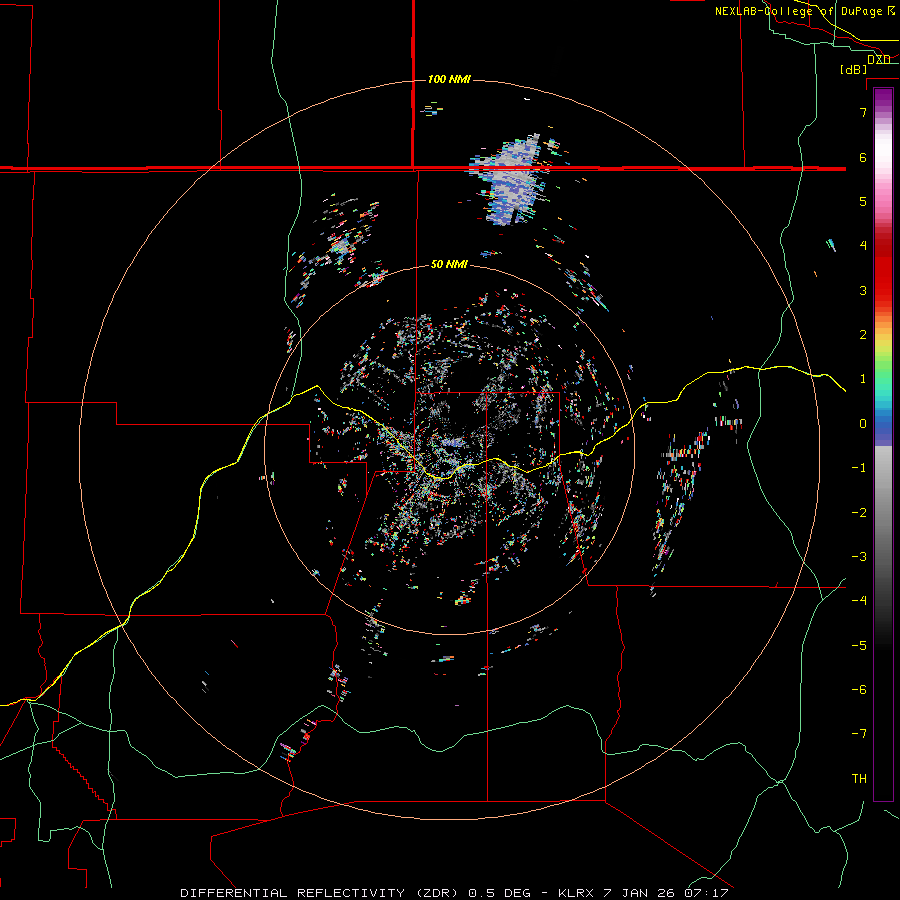Click the scale label "5"

pyautogui.click(x=863, y=201)
